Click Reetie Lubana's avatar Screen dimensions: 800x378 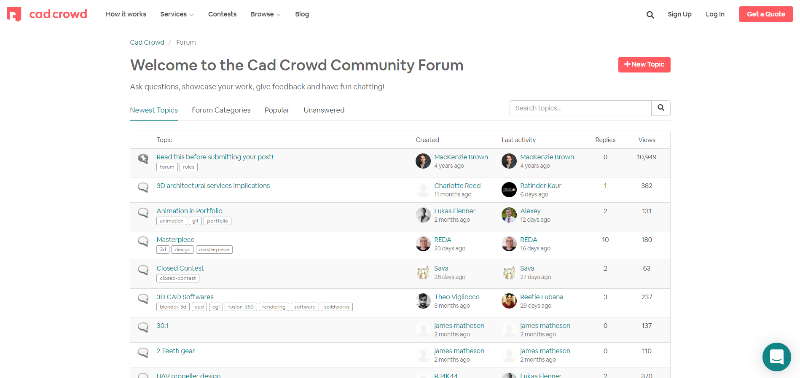509,301
